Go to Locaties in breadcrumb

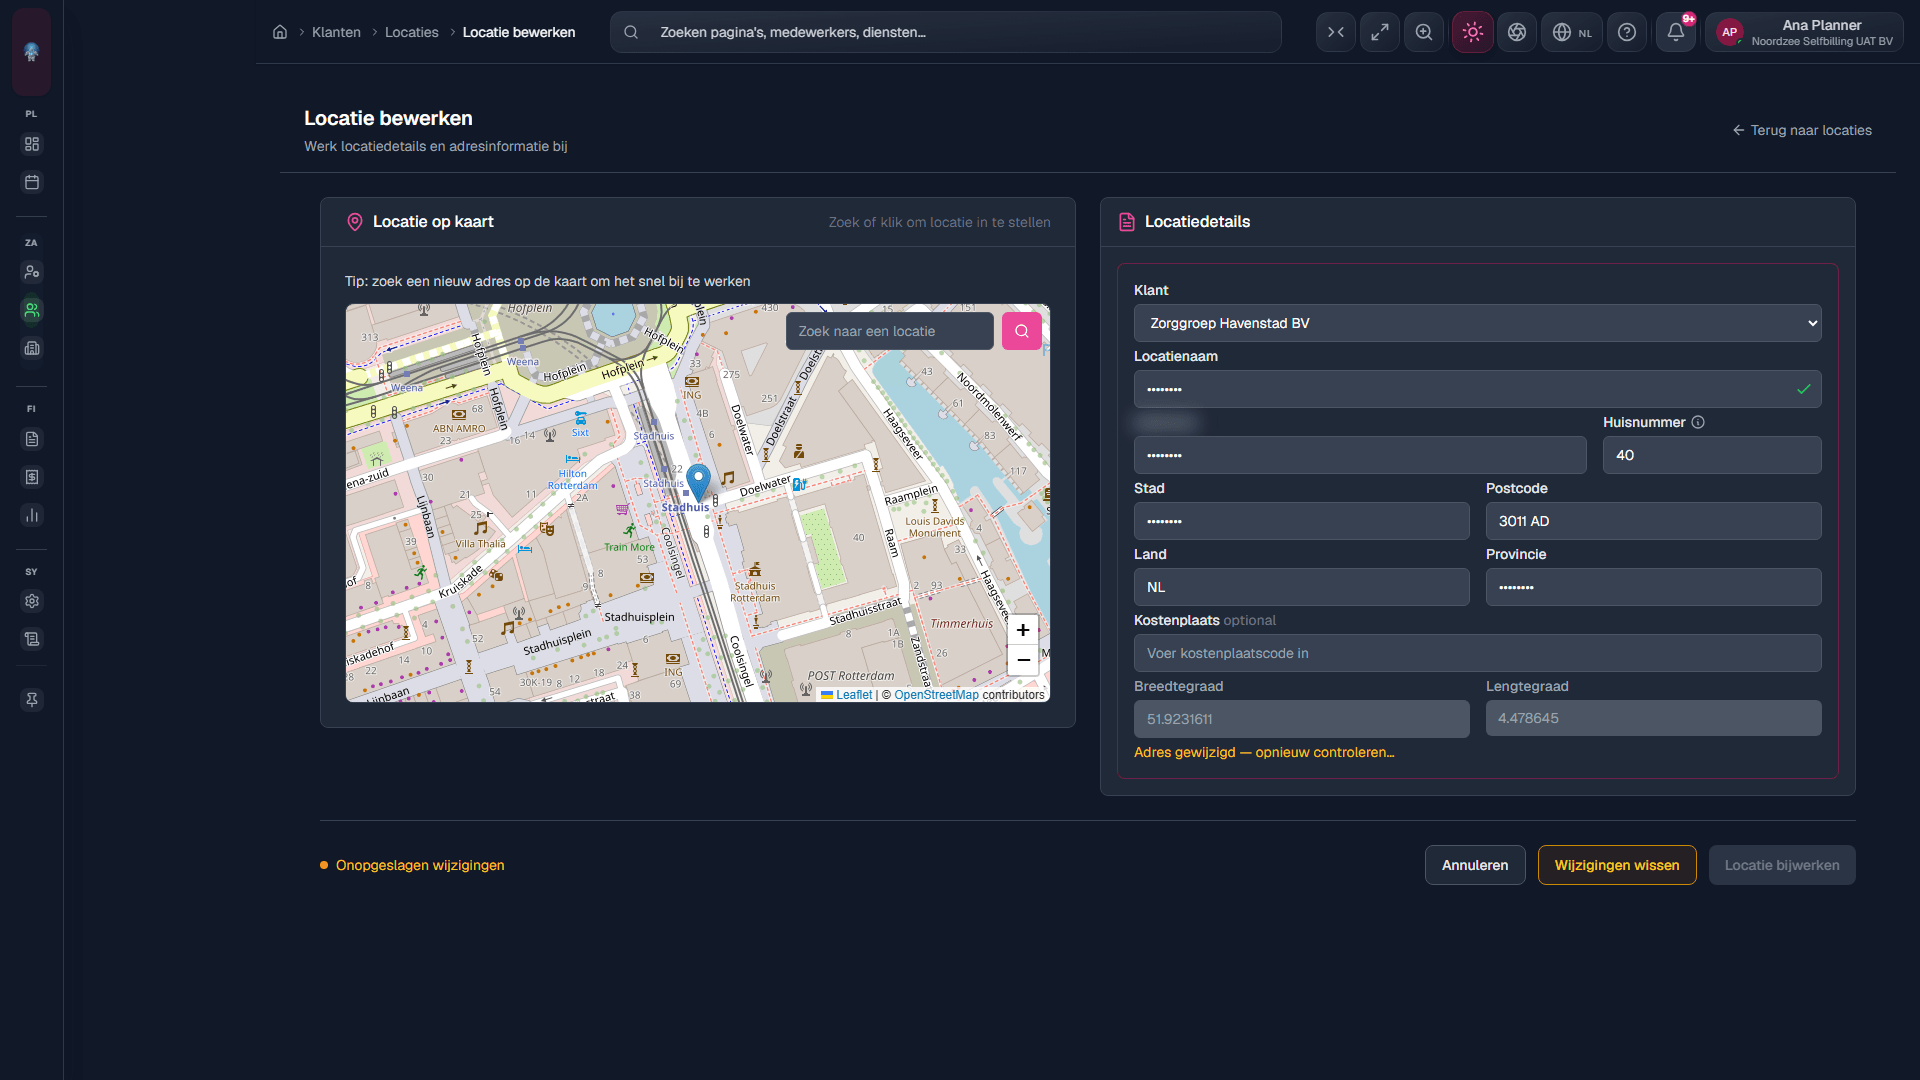412,32
